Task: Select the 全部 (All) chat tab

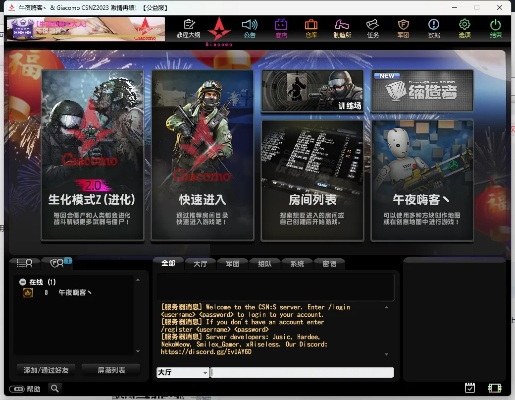Action: pos(168,263)
